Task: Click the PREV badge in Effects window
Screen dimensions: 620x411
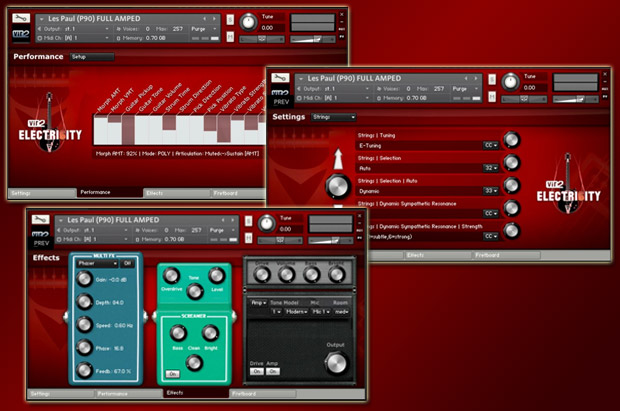Action: point(41,243)
